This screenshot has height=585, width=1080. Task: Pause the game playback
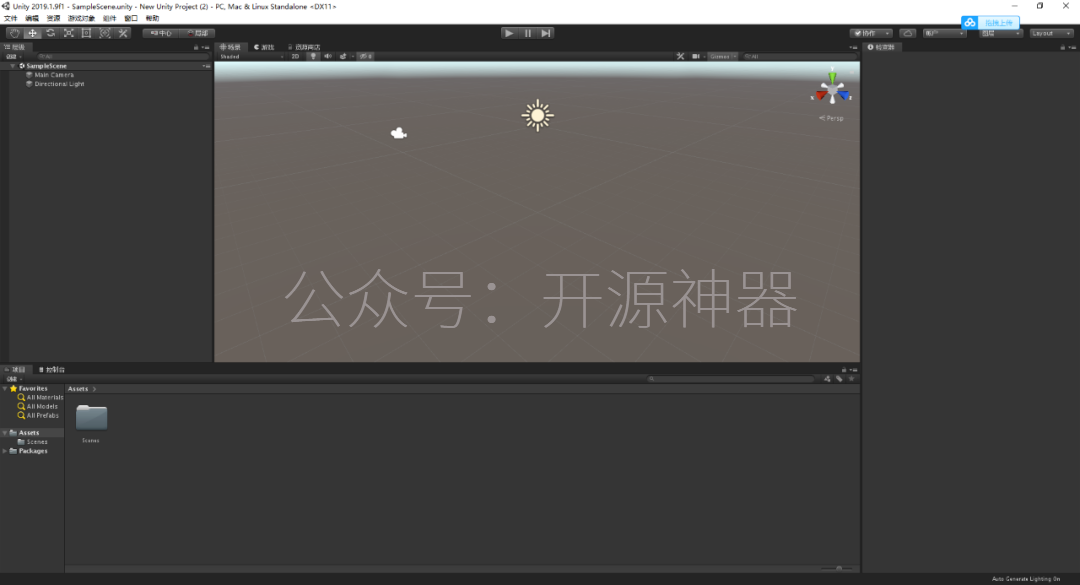coord(528,33)
